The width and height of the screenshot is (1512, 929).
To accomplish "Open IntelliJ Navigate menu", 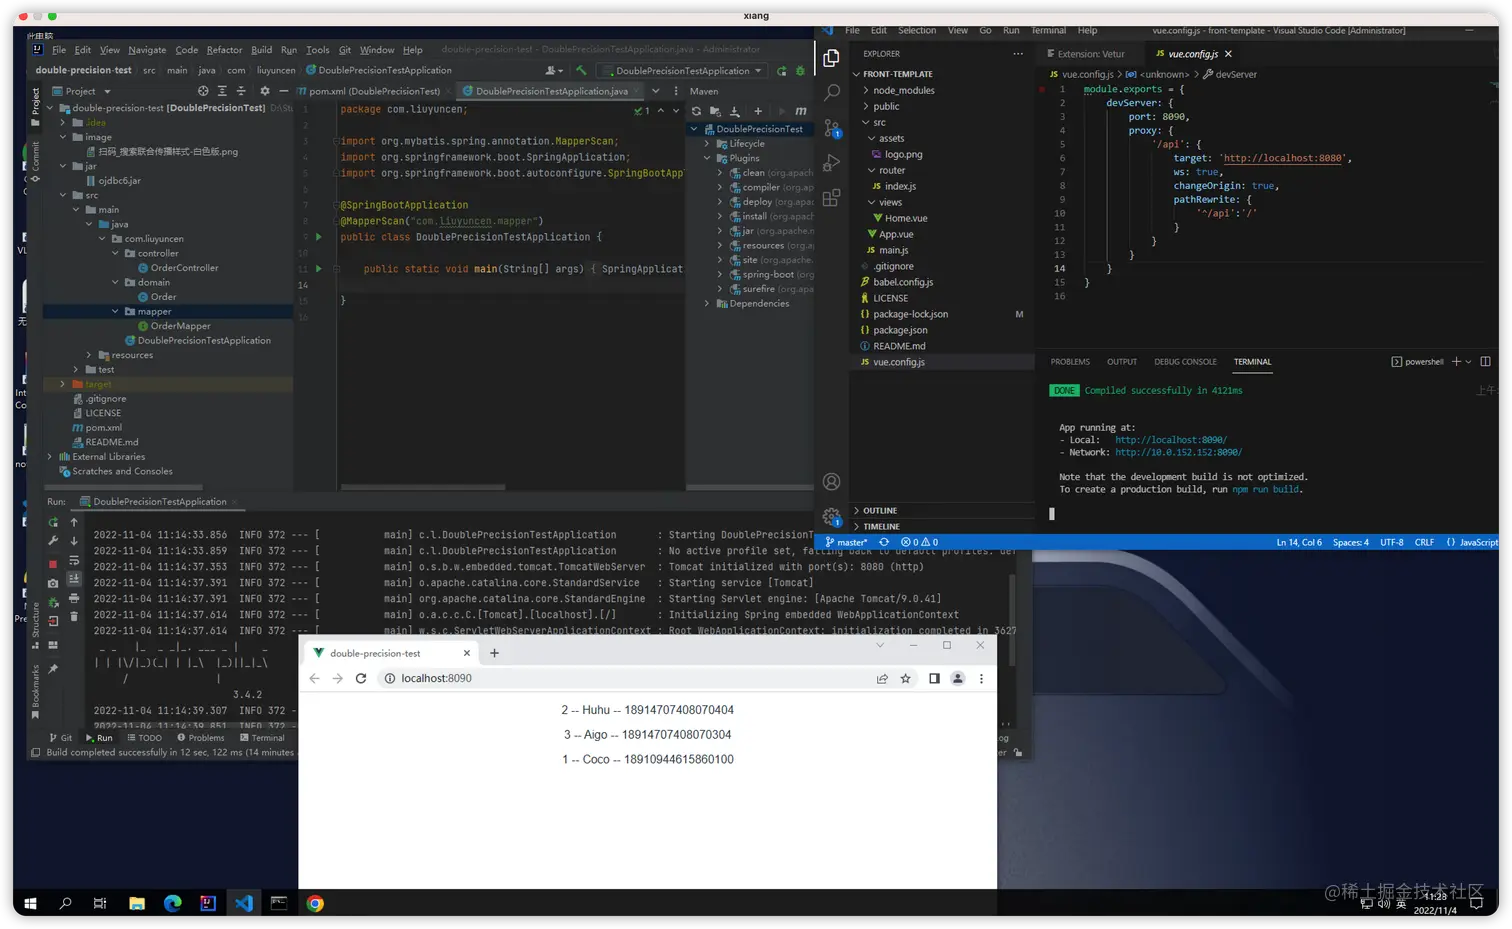I will click(x=147, y=50).
